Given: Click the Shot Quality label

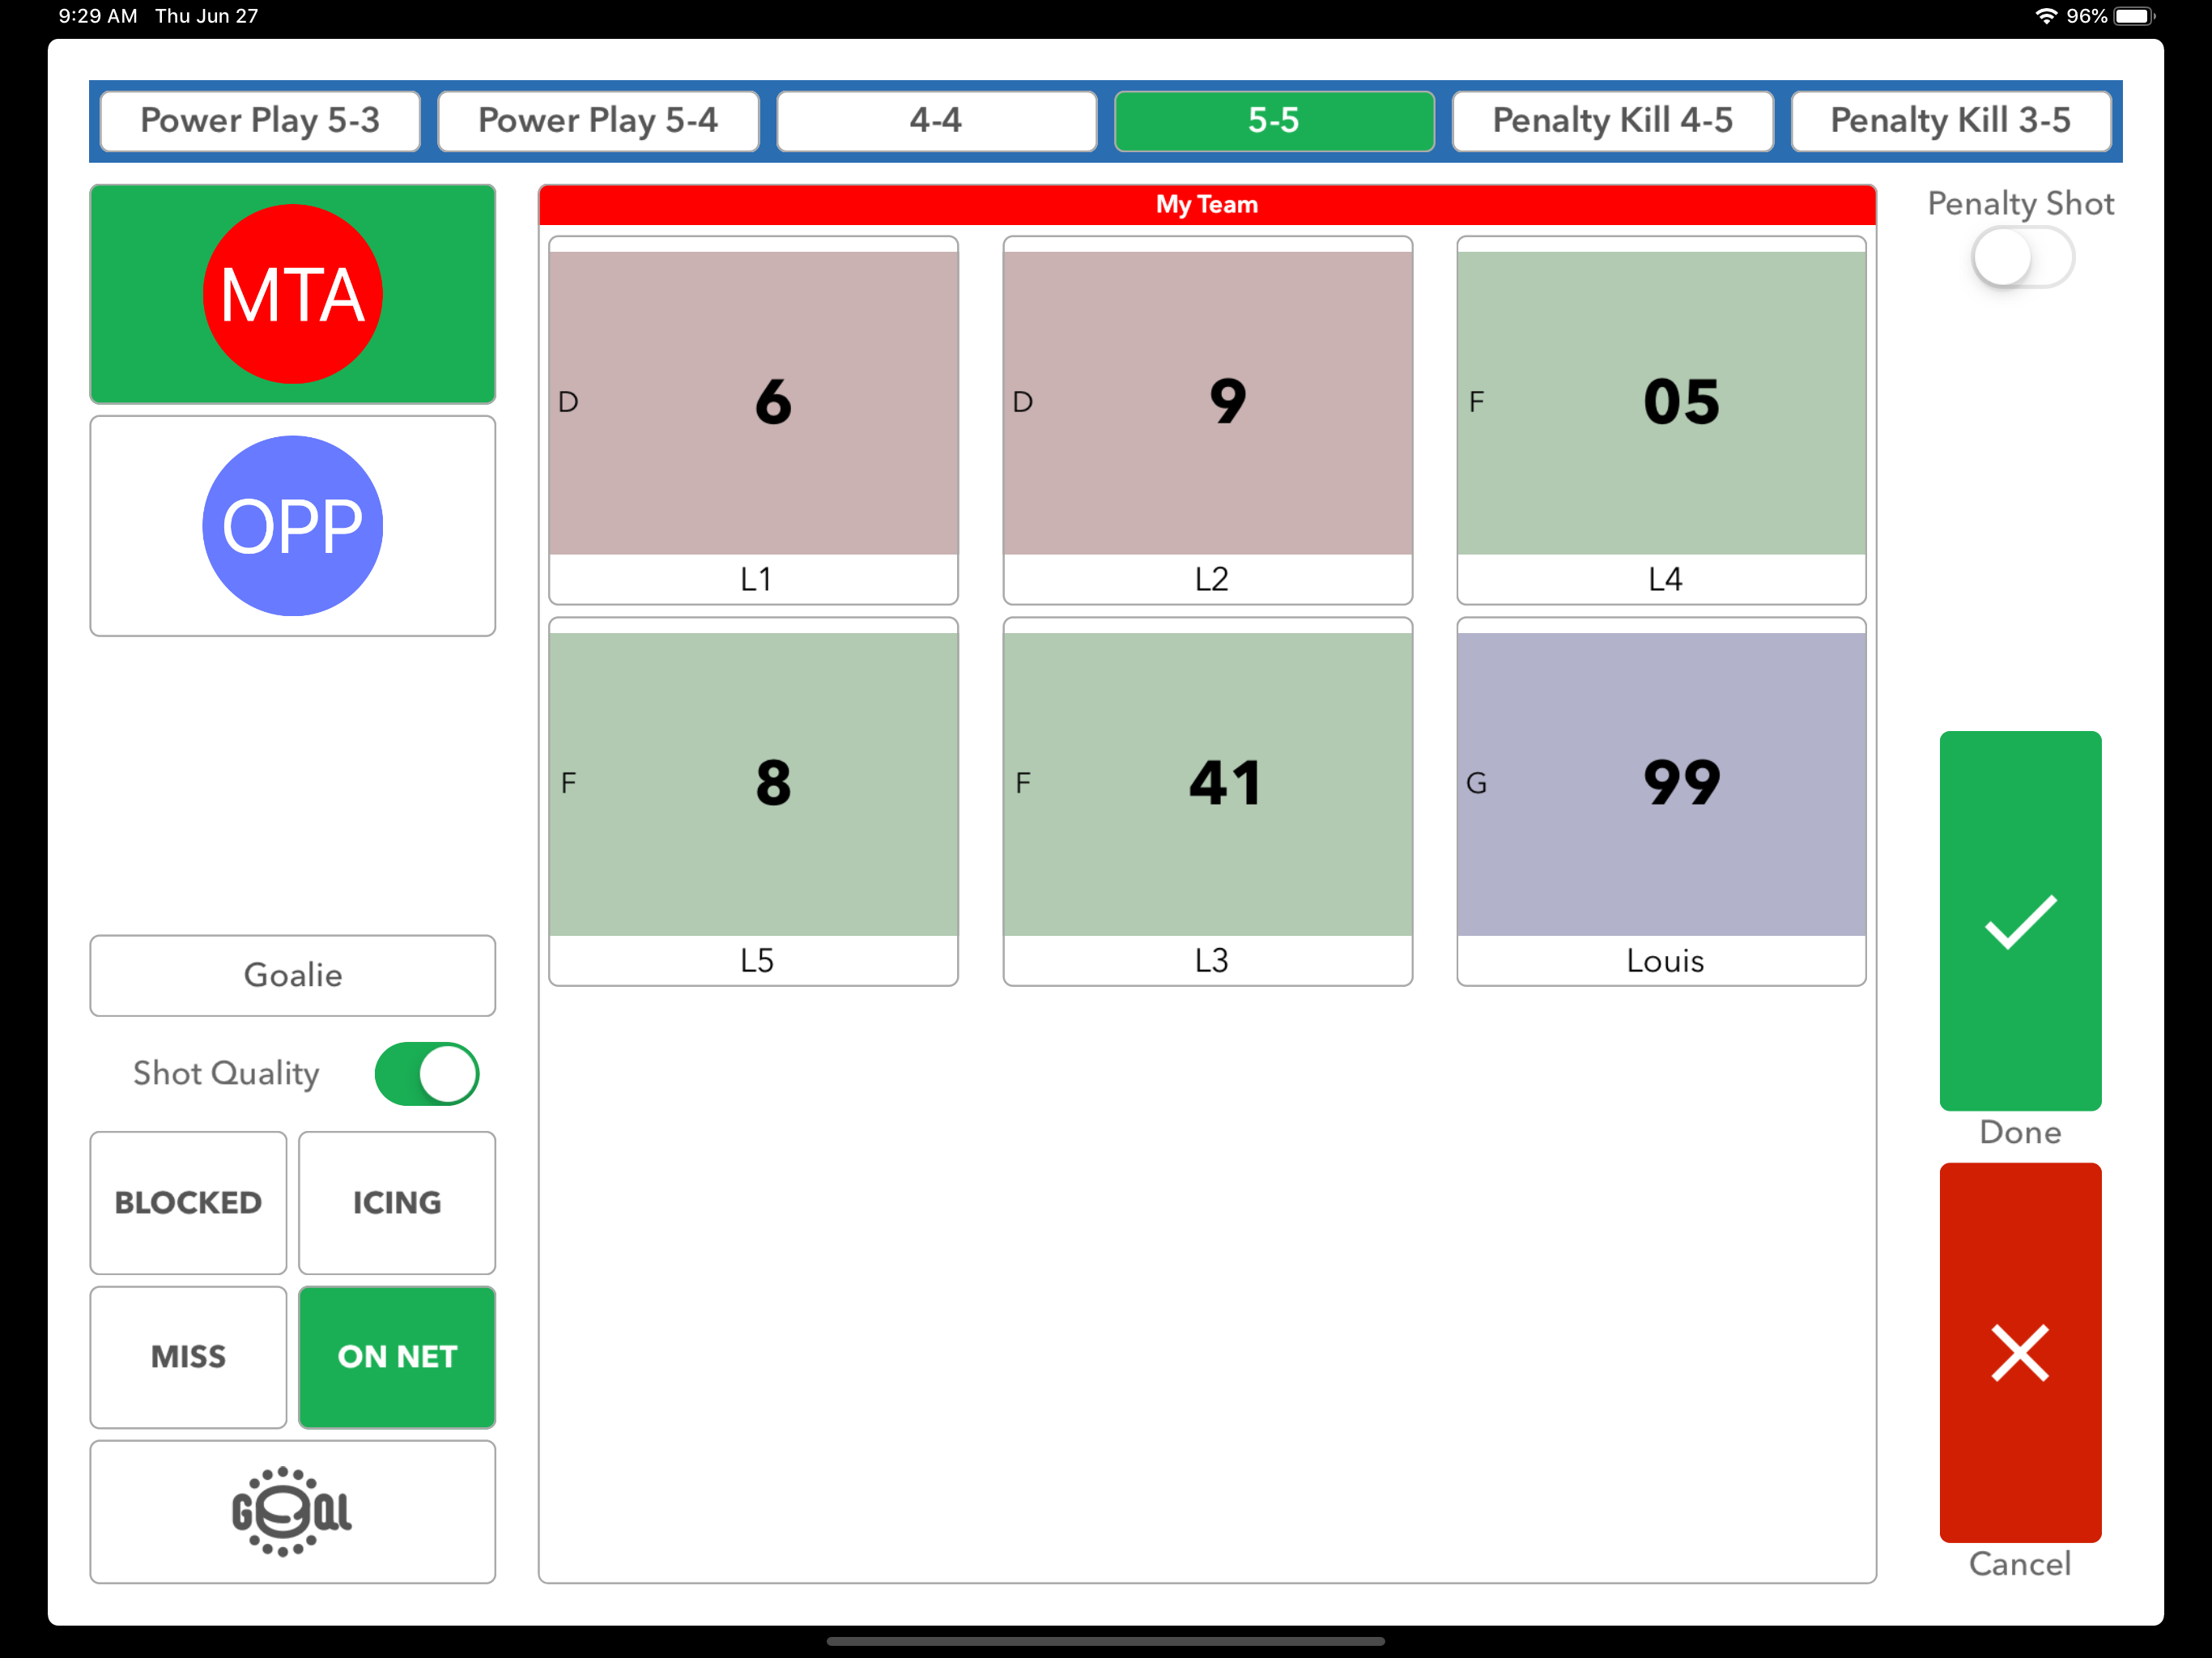Looking at the screenshot, I should (226, 1073).
